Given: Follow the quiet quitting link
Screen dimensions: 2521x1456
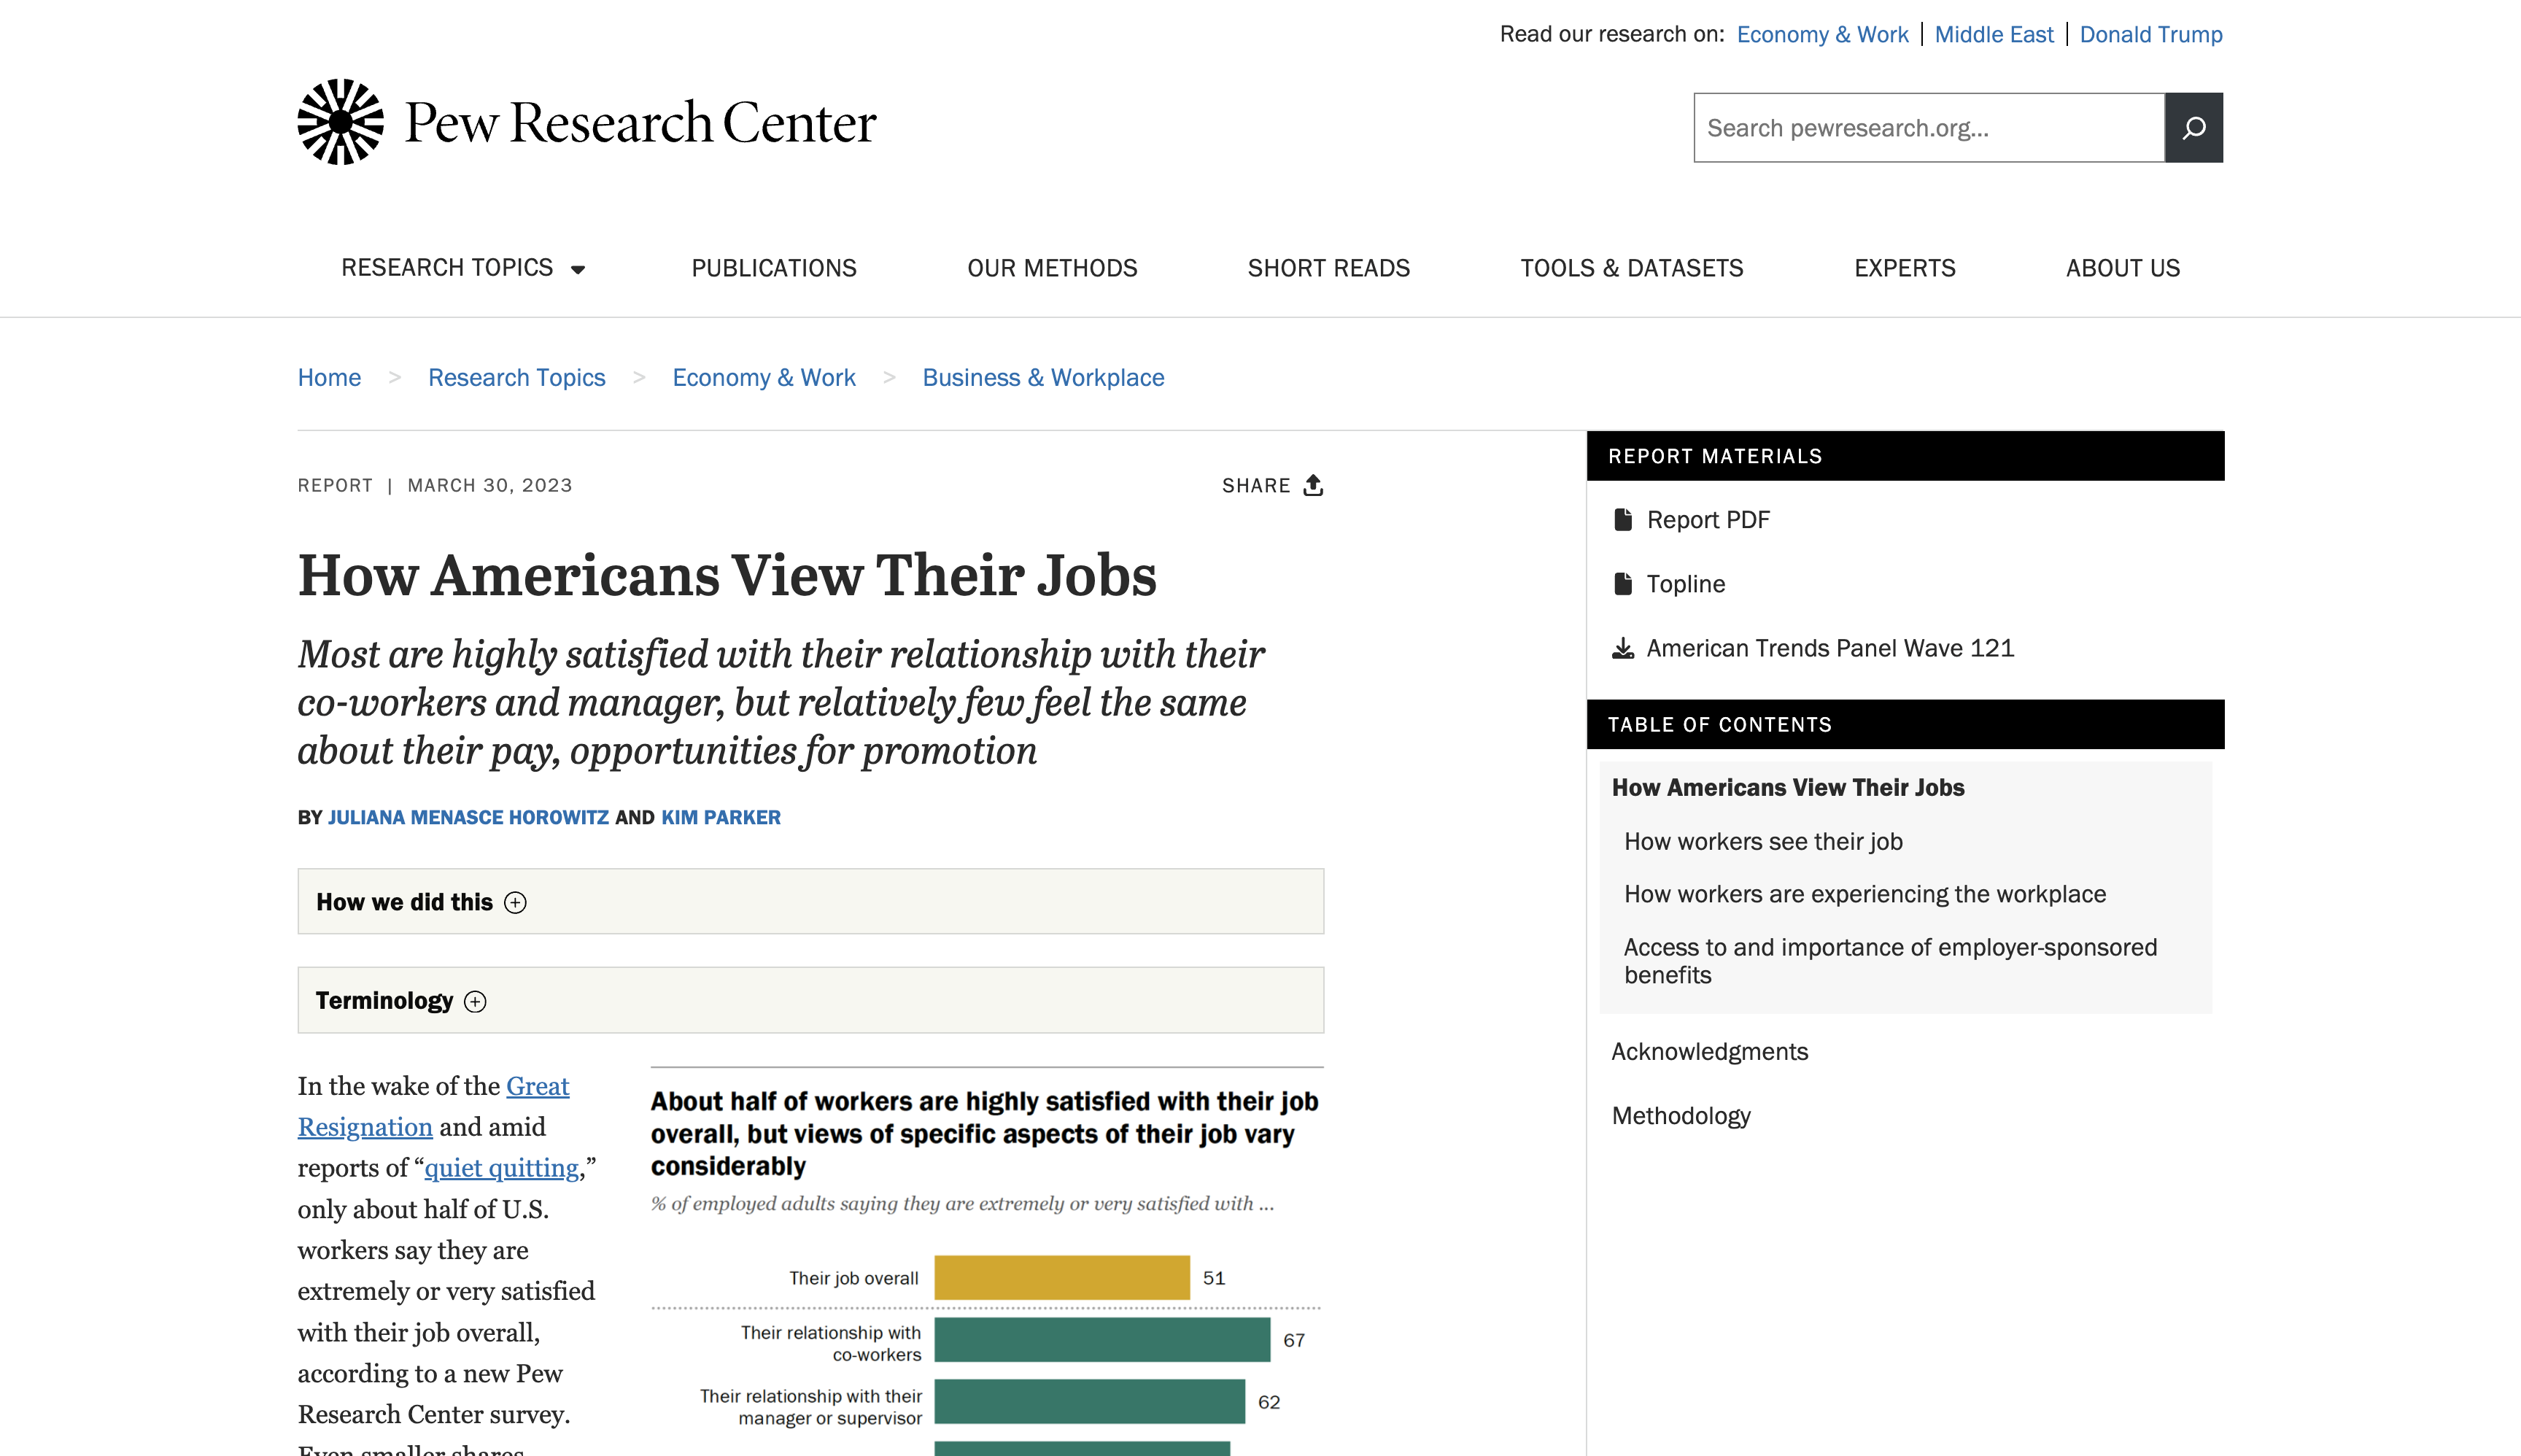Looking at the screenshot, I should [501, 1168].
